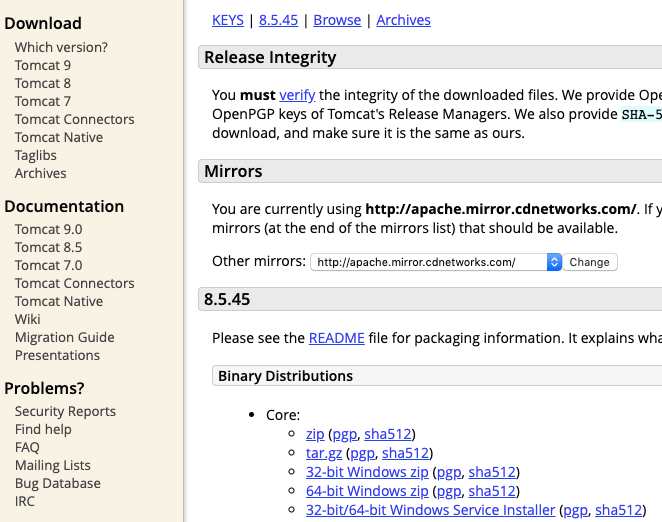The width and height of the screenshot is (662, 522).
Task: Download 32-bit/64-bit Windows Service Installer
Action: [430, 510]
